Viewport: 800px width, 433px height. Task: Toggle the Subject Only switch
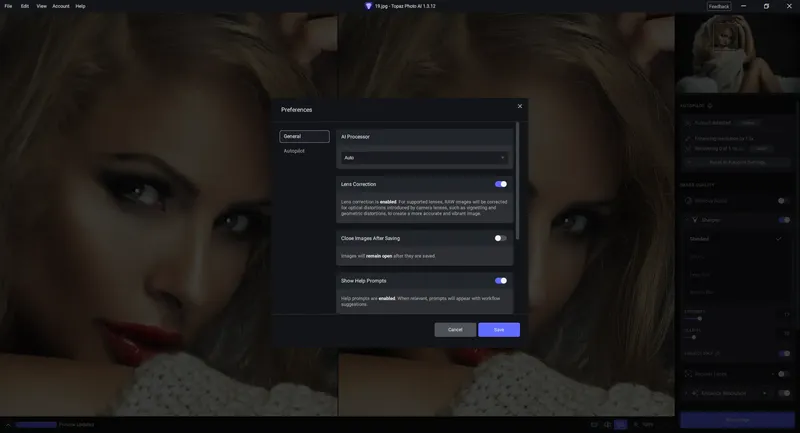click(784, 353)
